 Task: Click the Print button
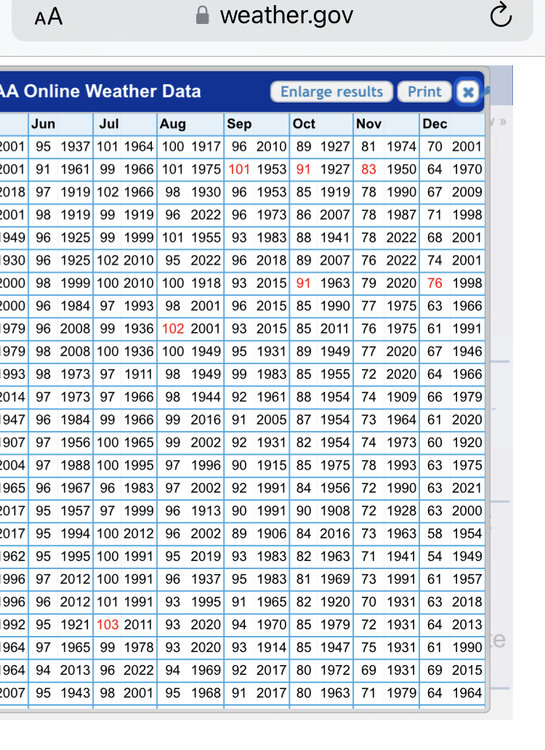click(424, 91)
